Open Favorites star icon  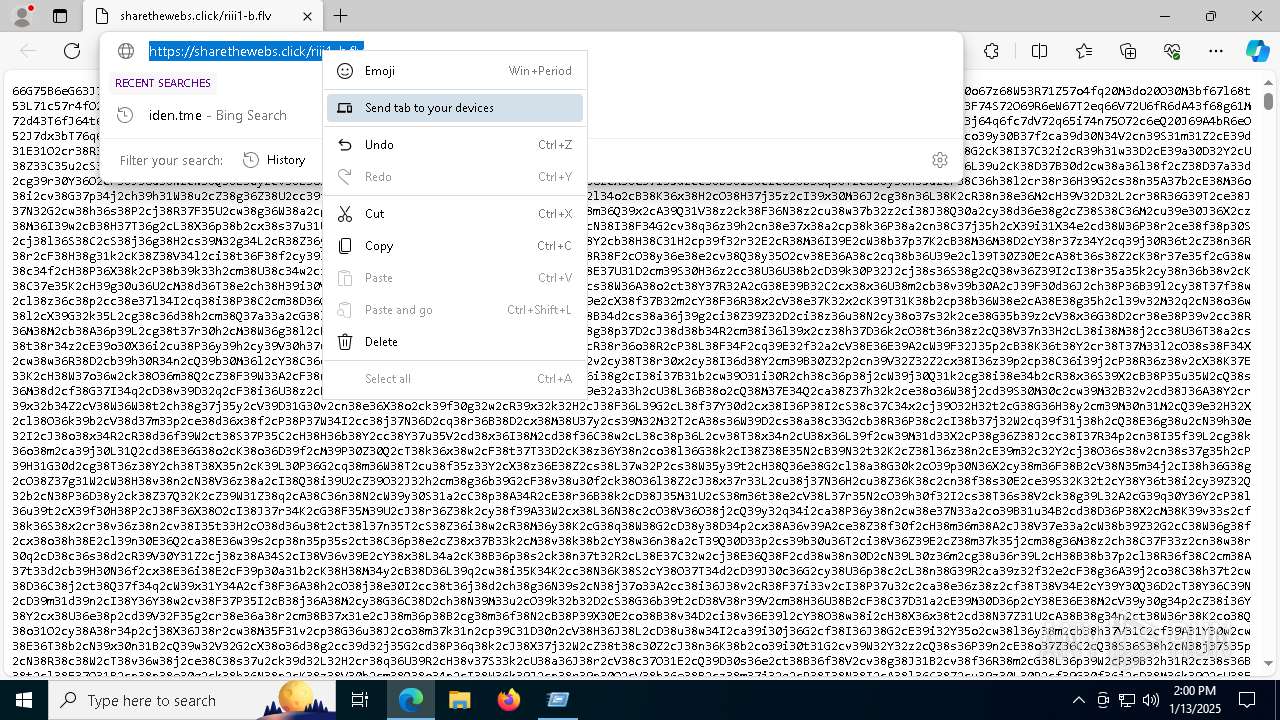pyautogui.click(x=1084, y=51)
